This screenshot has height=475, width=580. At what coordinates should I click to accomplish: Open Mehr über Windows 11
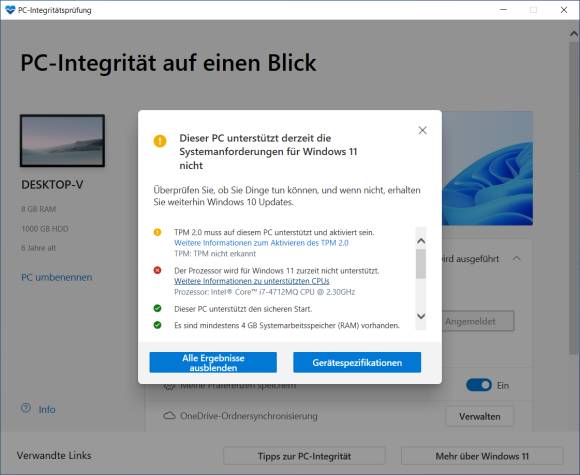click(482, 456)
